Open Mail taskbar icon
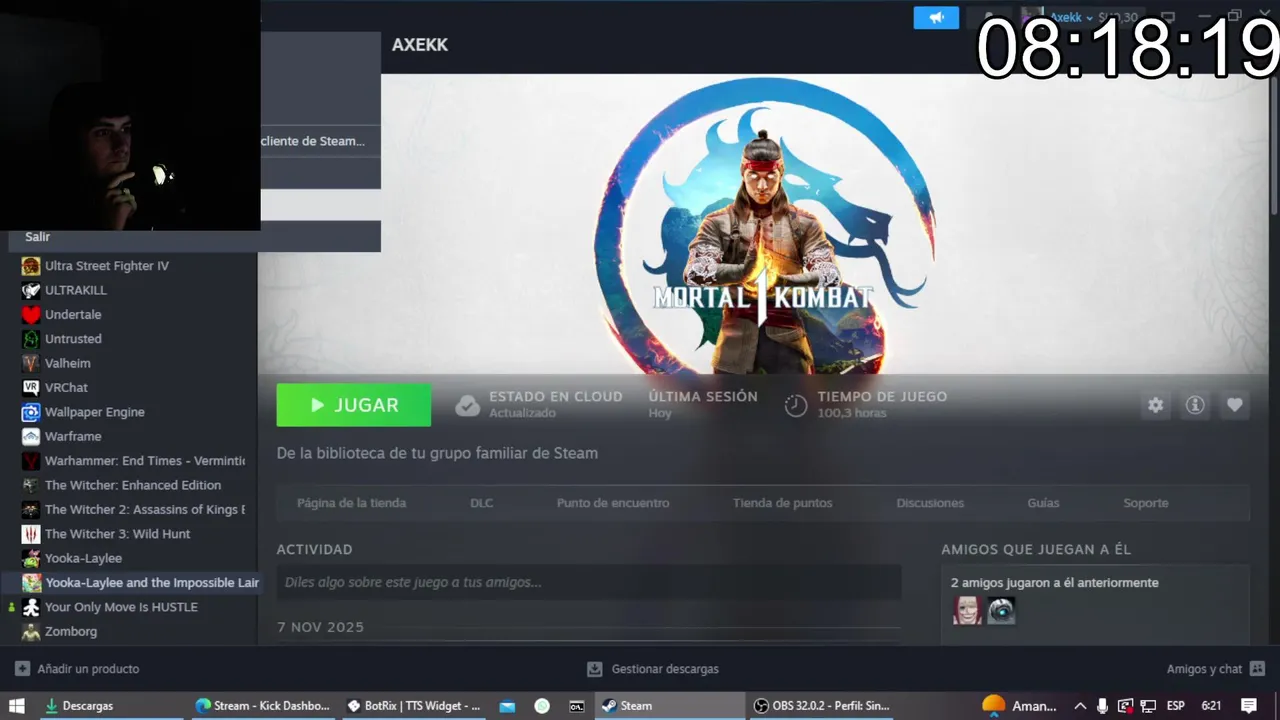Screen dimensions: 1280x720 click(x=507, y=705)
